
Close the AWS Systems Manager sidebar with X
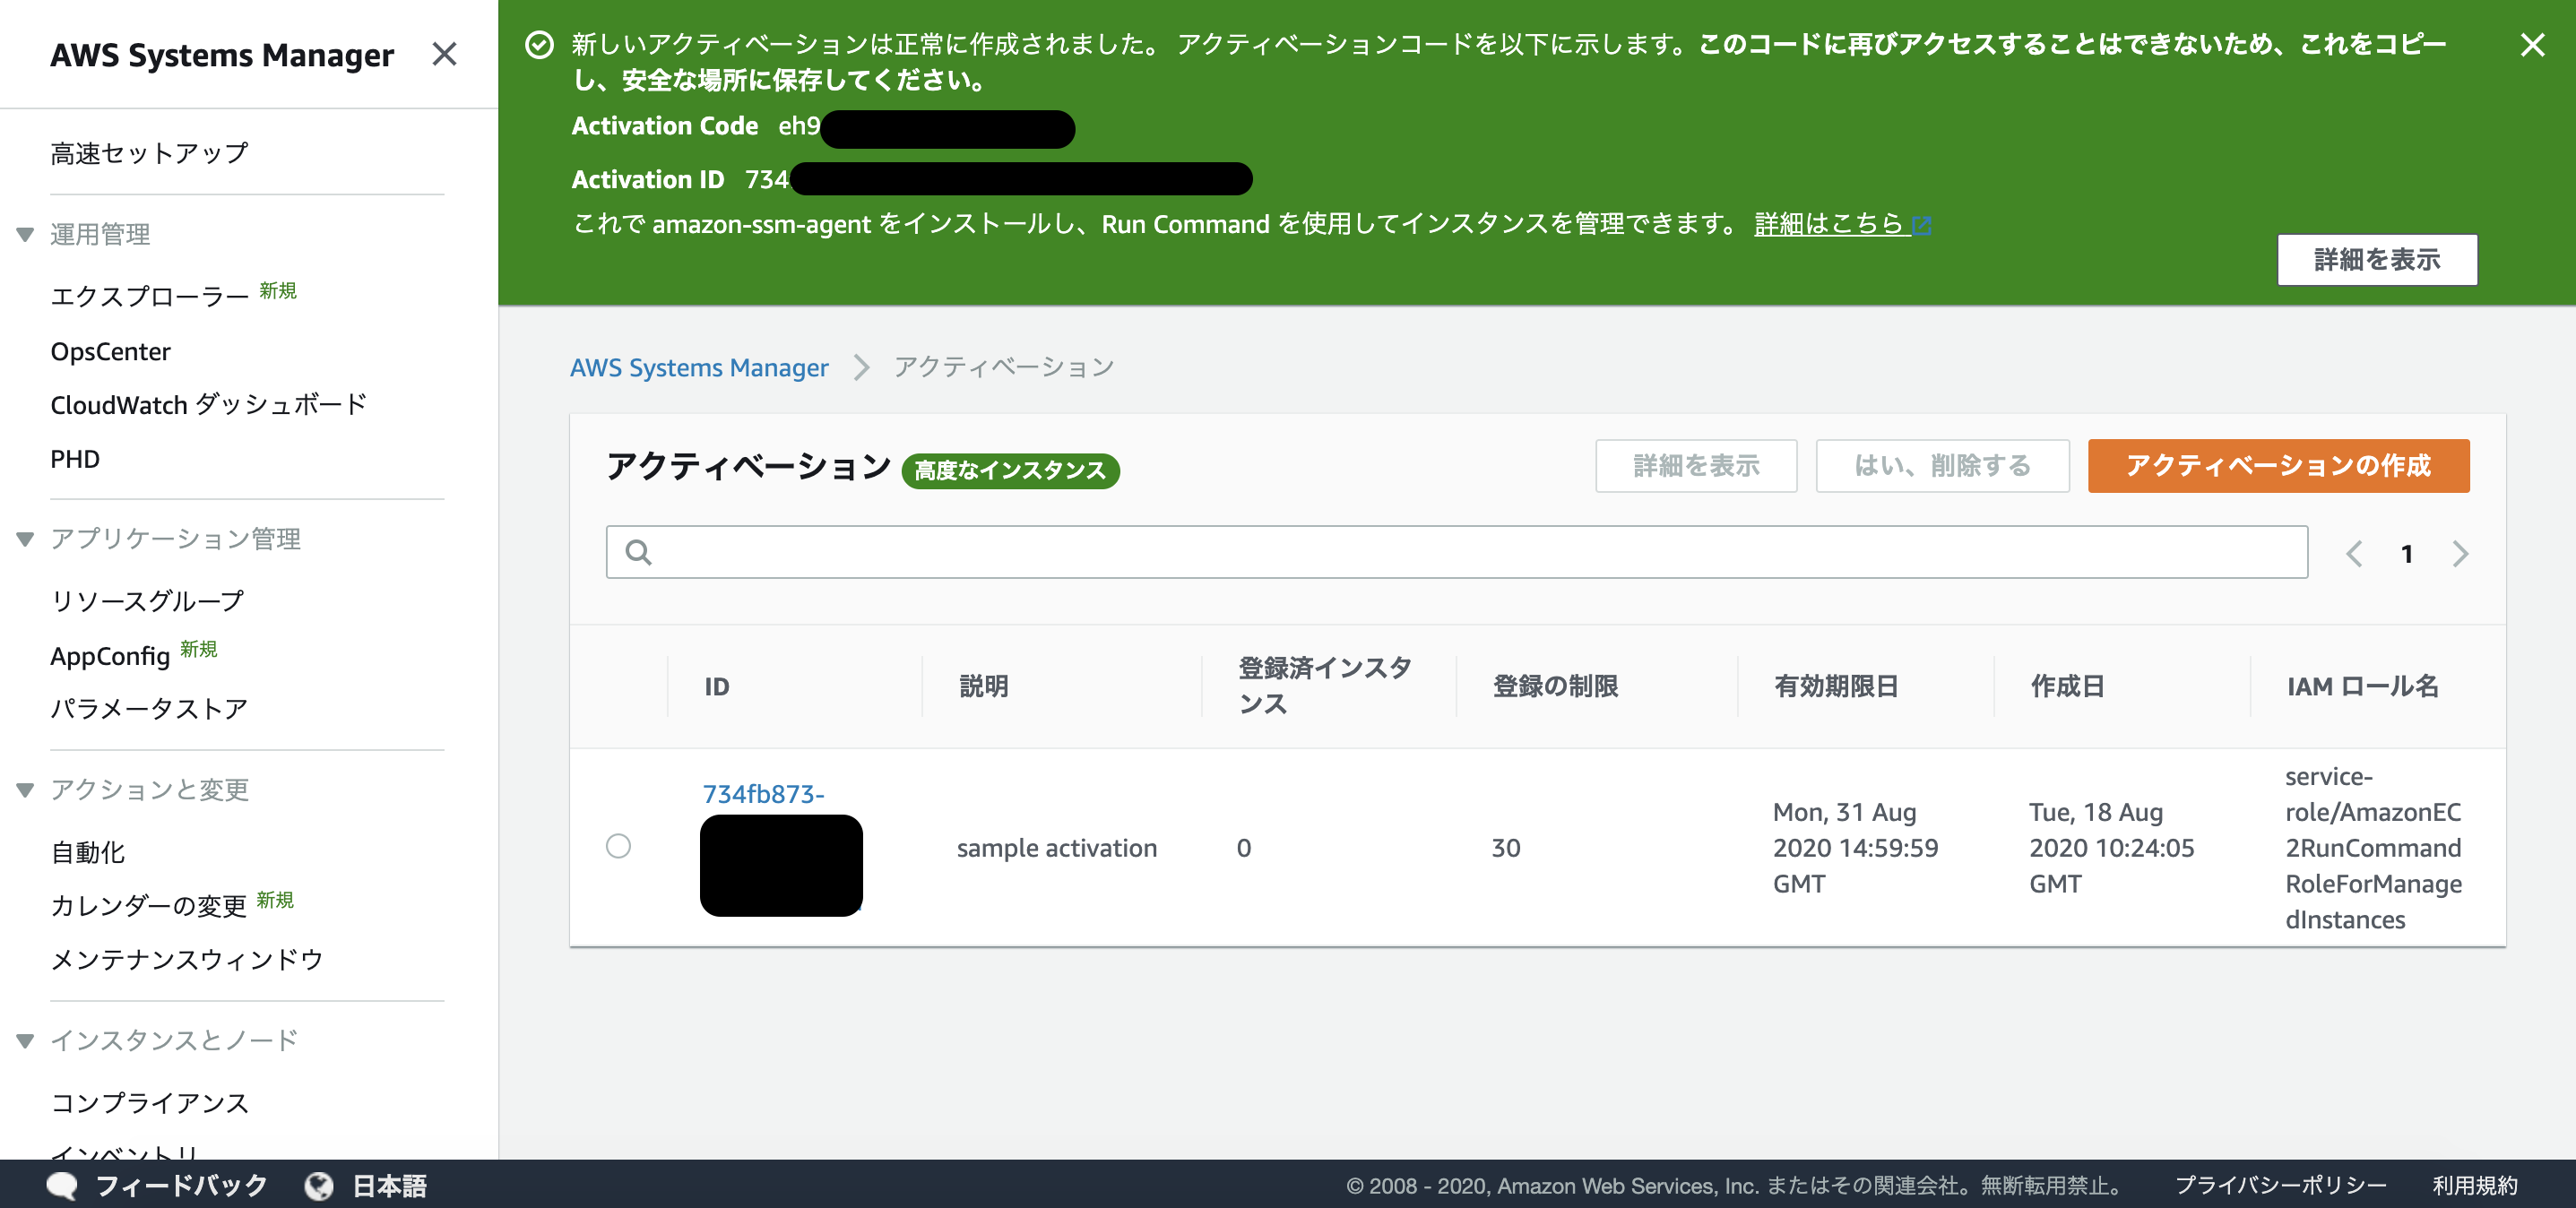tap(444, 55)
